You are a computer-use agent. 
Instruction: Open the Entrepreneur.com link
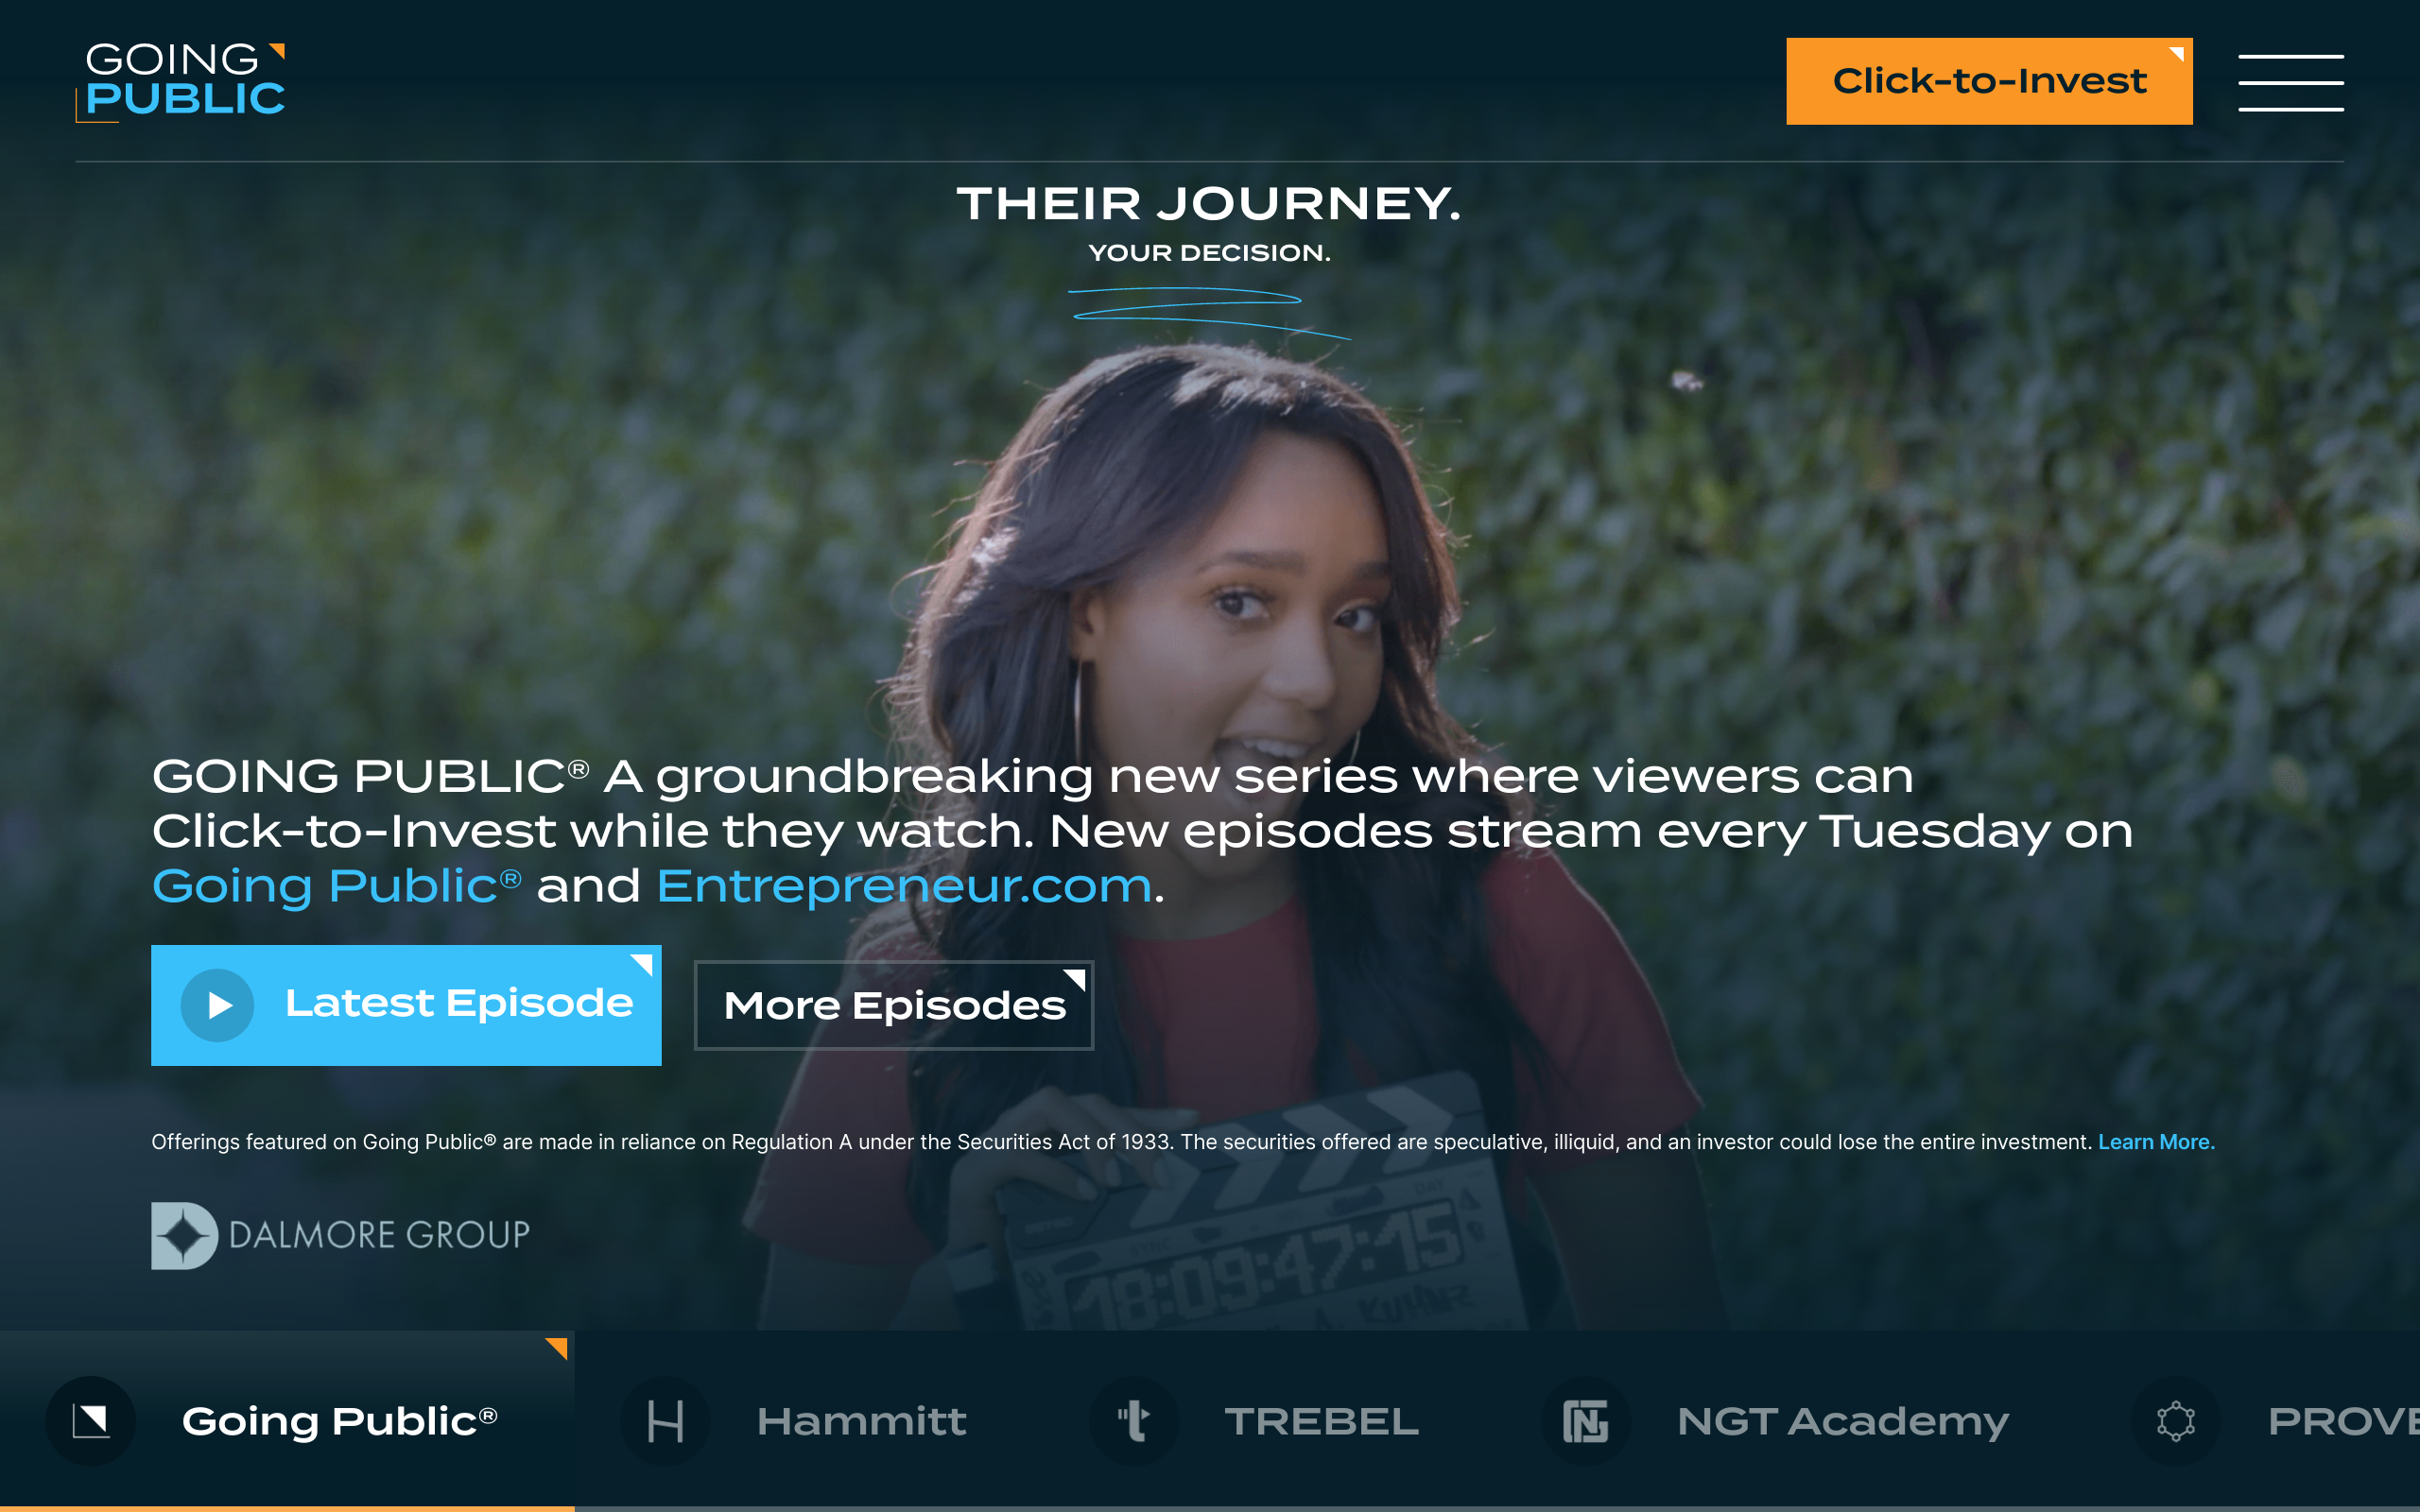click(904, 886)
